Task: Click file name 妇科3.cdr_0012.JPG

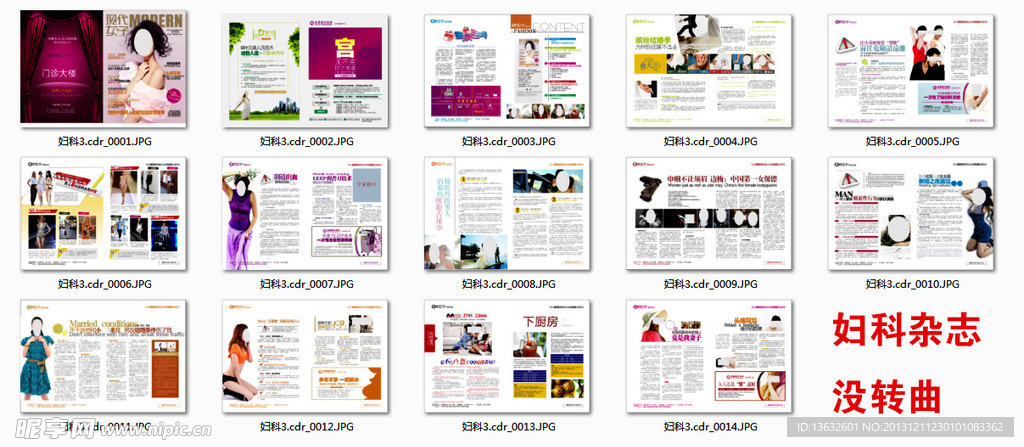Action: point(306,427)
